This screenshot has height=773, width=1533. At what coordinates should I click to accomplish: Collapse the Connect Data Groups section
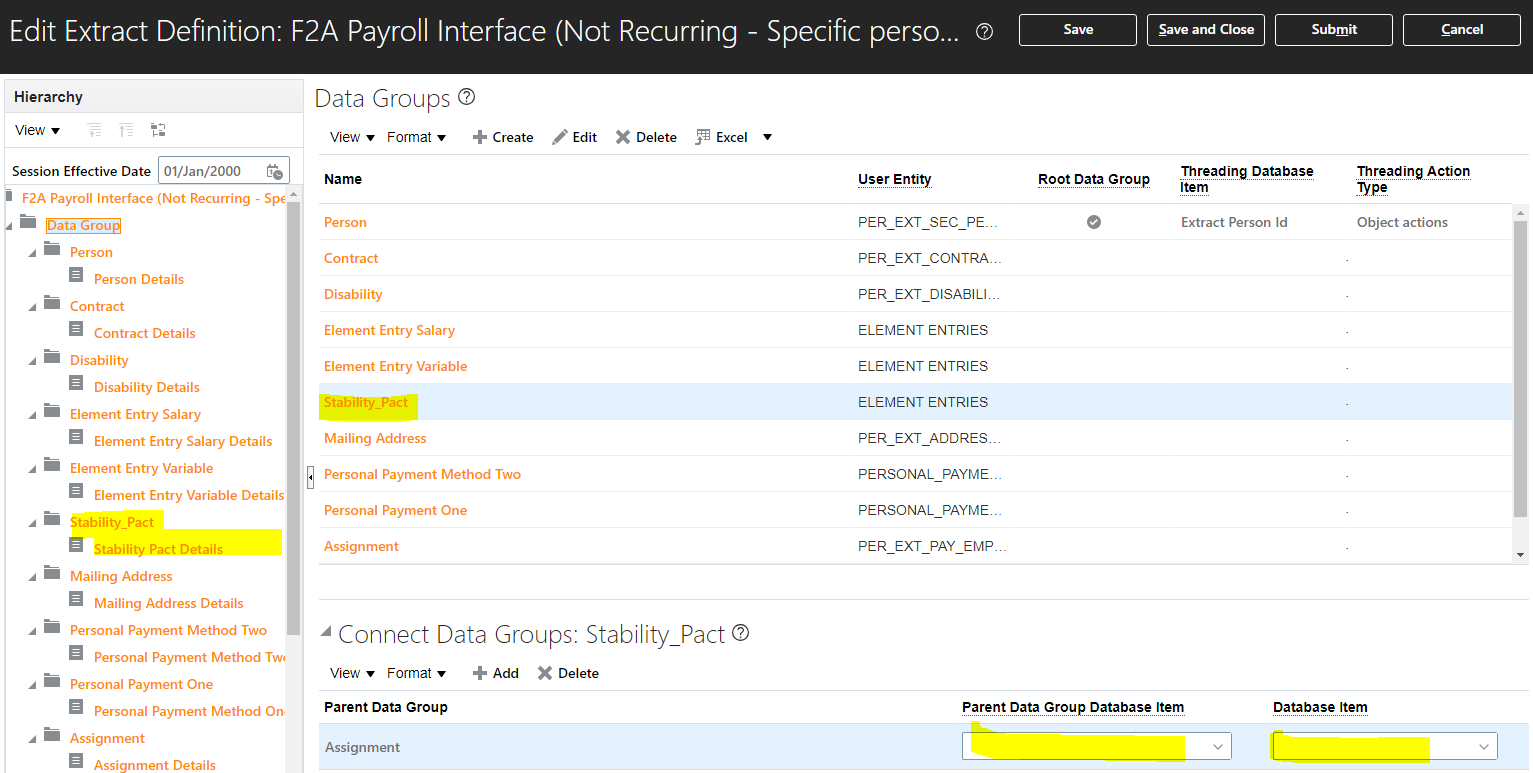(326, 633)
